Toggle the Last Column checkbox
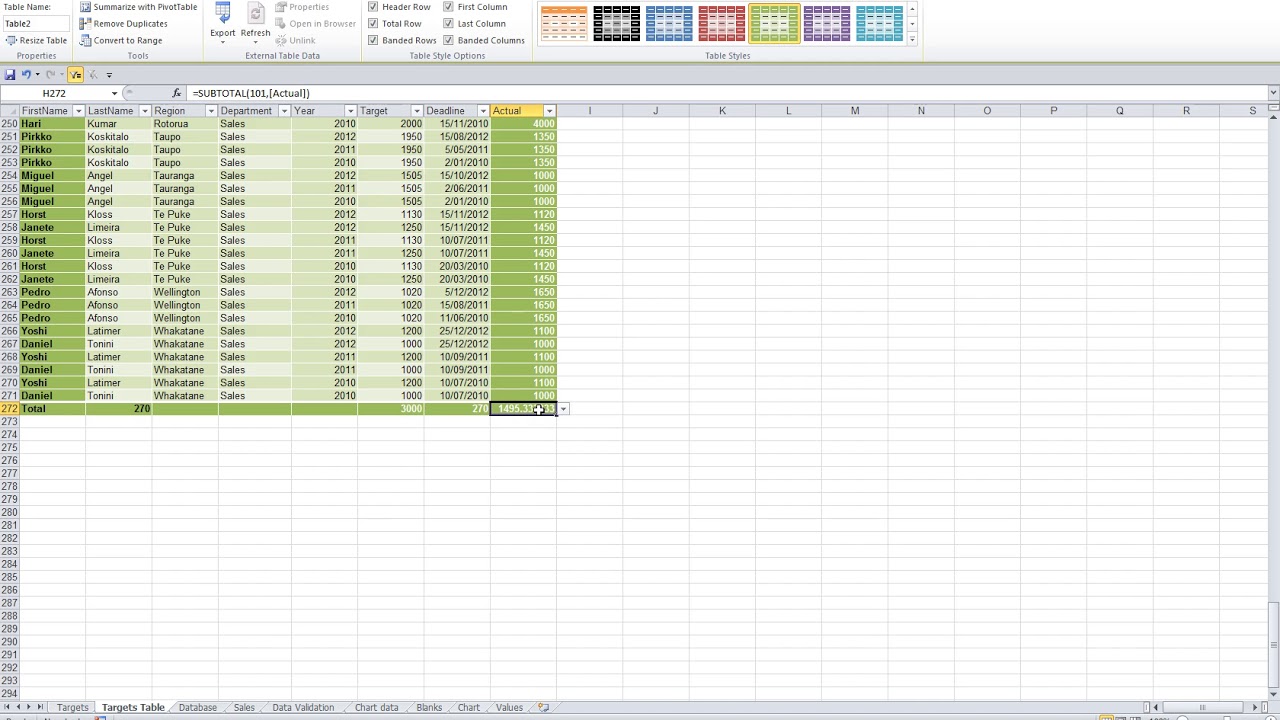Viewport: 1280px width, 720px height. (x=448, y=23)
